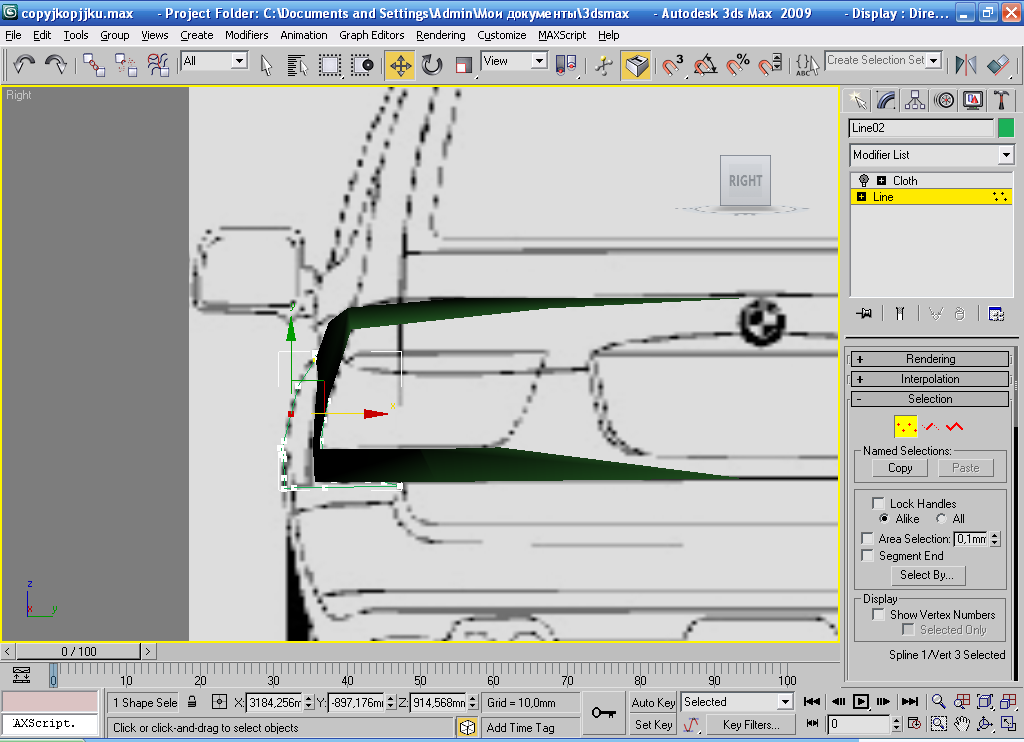
Task: Enable the Lock Handles checkbox
Action: [879, 503]
